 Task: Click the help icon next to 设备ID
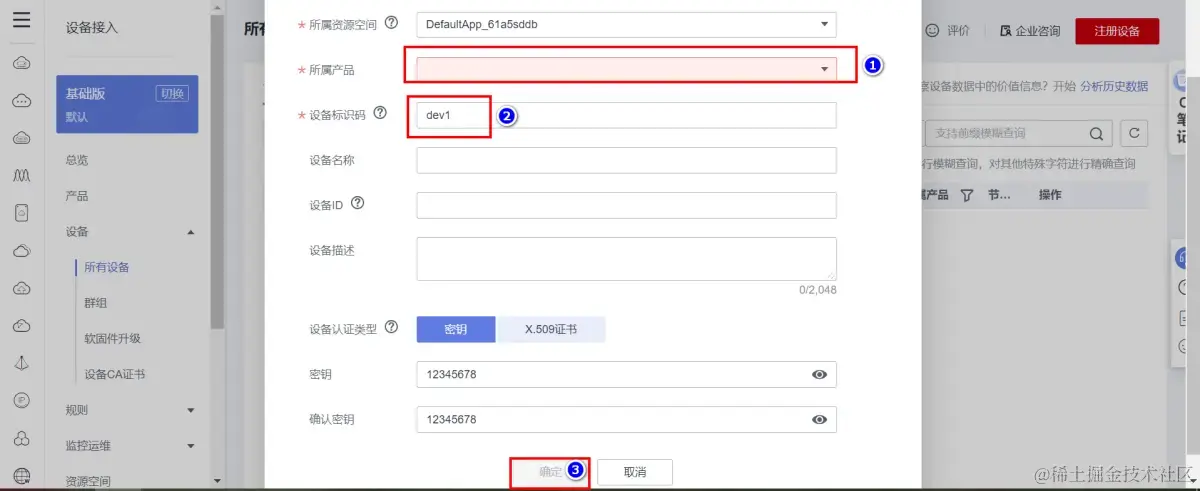(357, 203)
